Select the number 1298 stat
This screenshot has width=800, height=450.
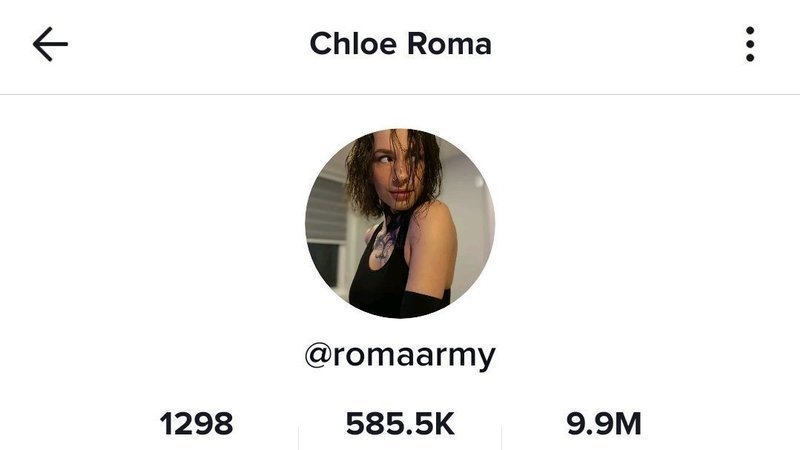coord(196,423)
